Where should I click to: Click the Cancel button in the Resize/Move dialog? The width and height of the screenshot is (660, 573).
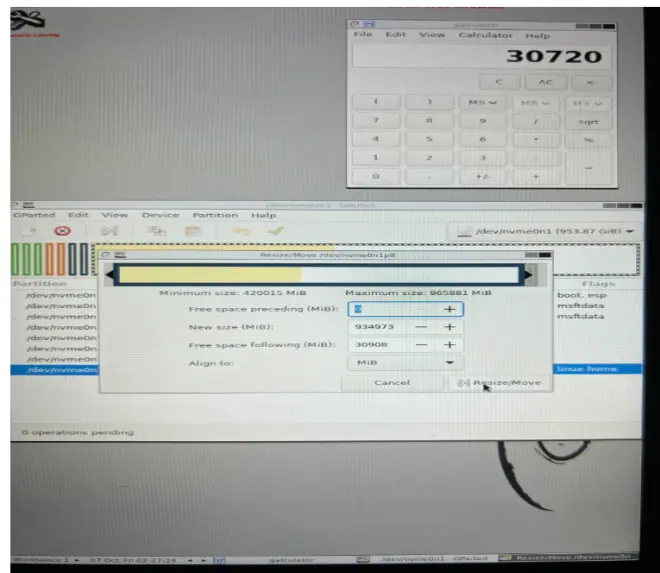coord(391,382)
